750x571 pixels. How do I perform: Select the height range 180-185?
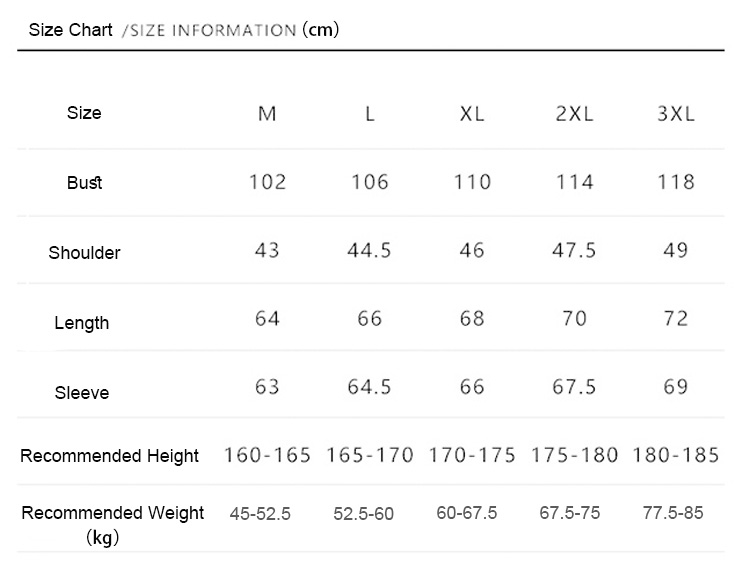(676, 456)
